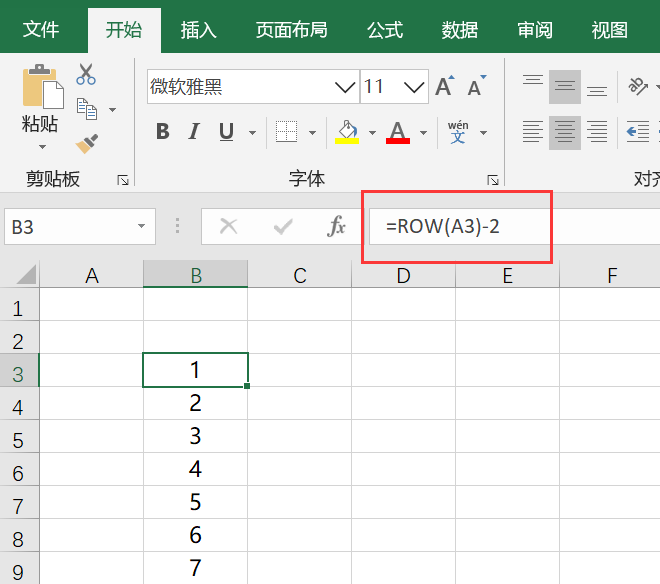Select the Format Painter brush

tap(87, 144)
